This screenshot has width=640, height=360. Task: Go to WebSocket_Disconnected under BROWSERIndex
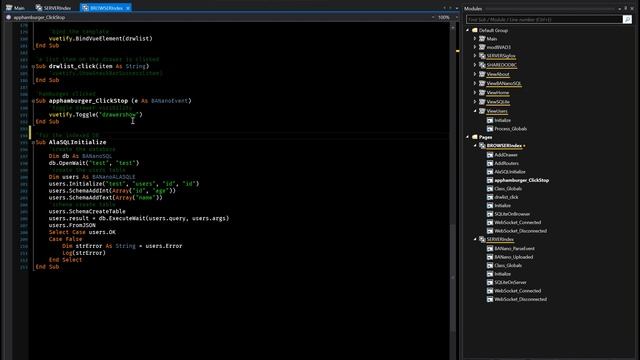pos(520,231)
